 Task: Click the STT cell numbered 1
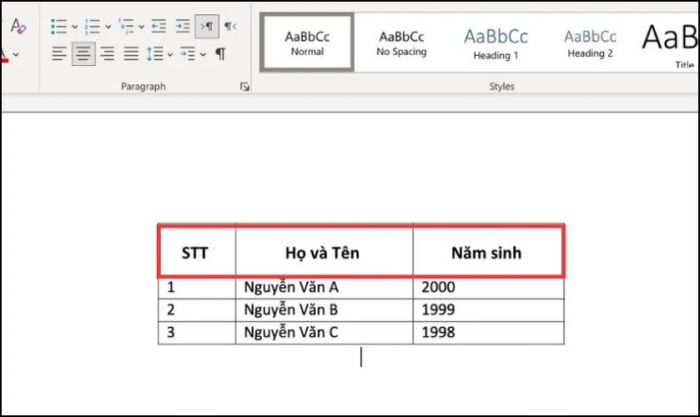196,287
